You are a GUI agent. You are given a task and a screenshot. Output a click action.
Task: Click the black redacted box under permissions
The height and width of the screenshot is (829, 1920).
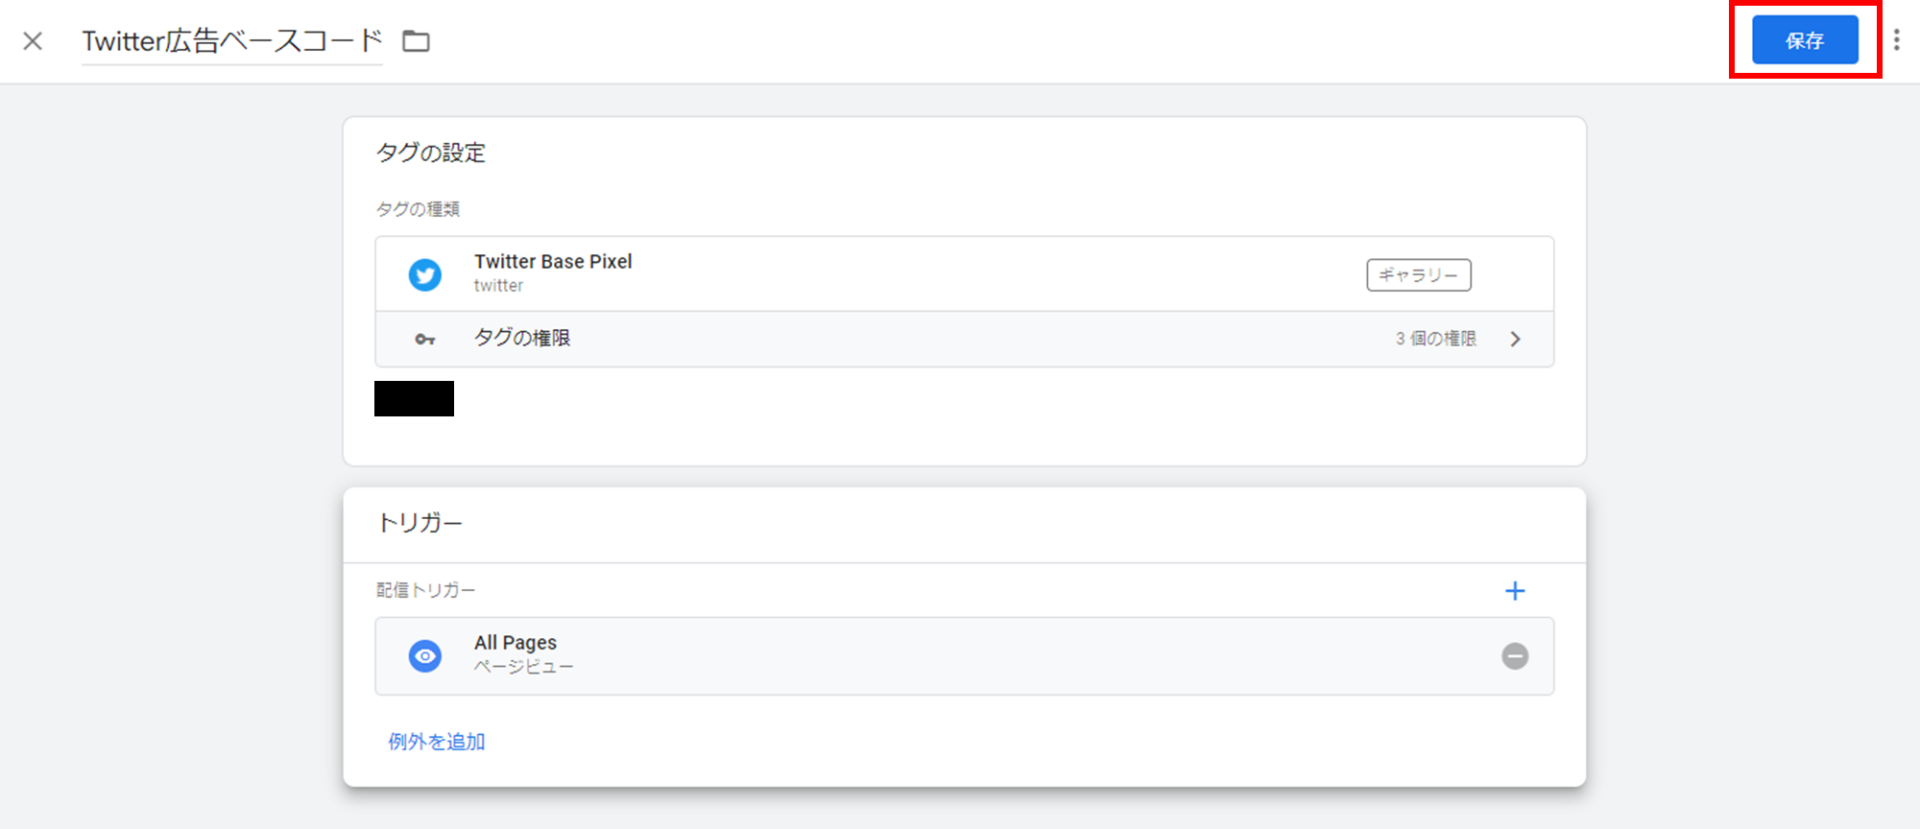click(x=414, y=398)
